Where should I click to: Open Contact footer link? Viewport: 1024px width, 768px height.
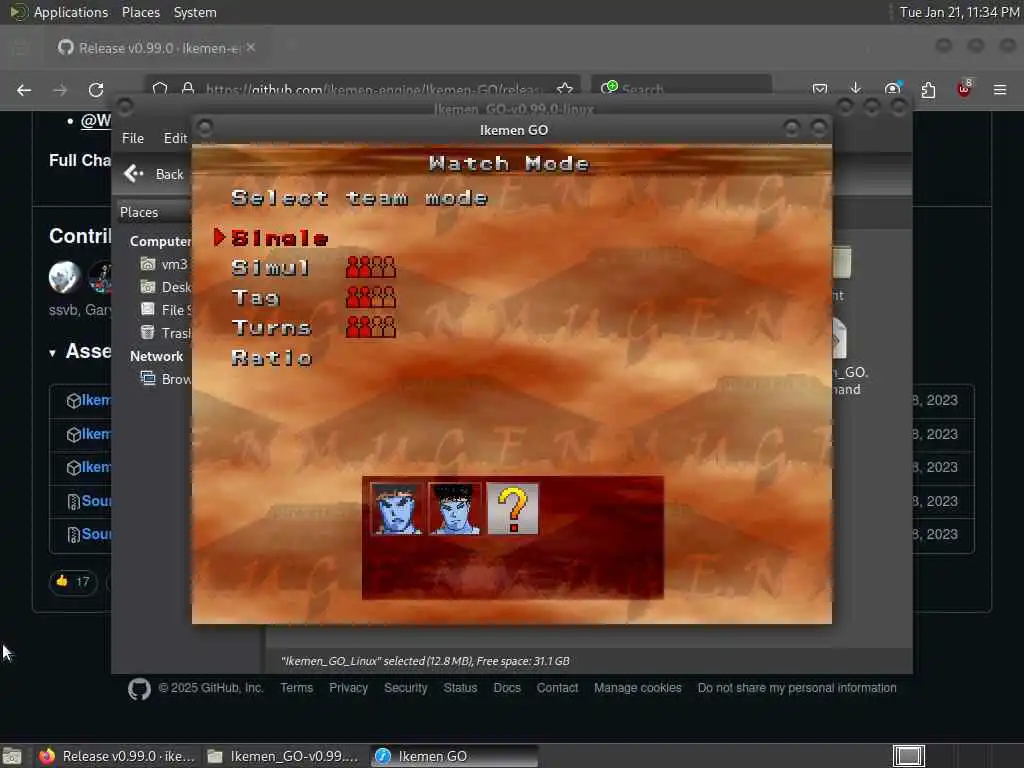point(557,688)
